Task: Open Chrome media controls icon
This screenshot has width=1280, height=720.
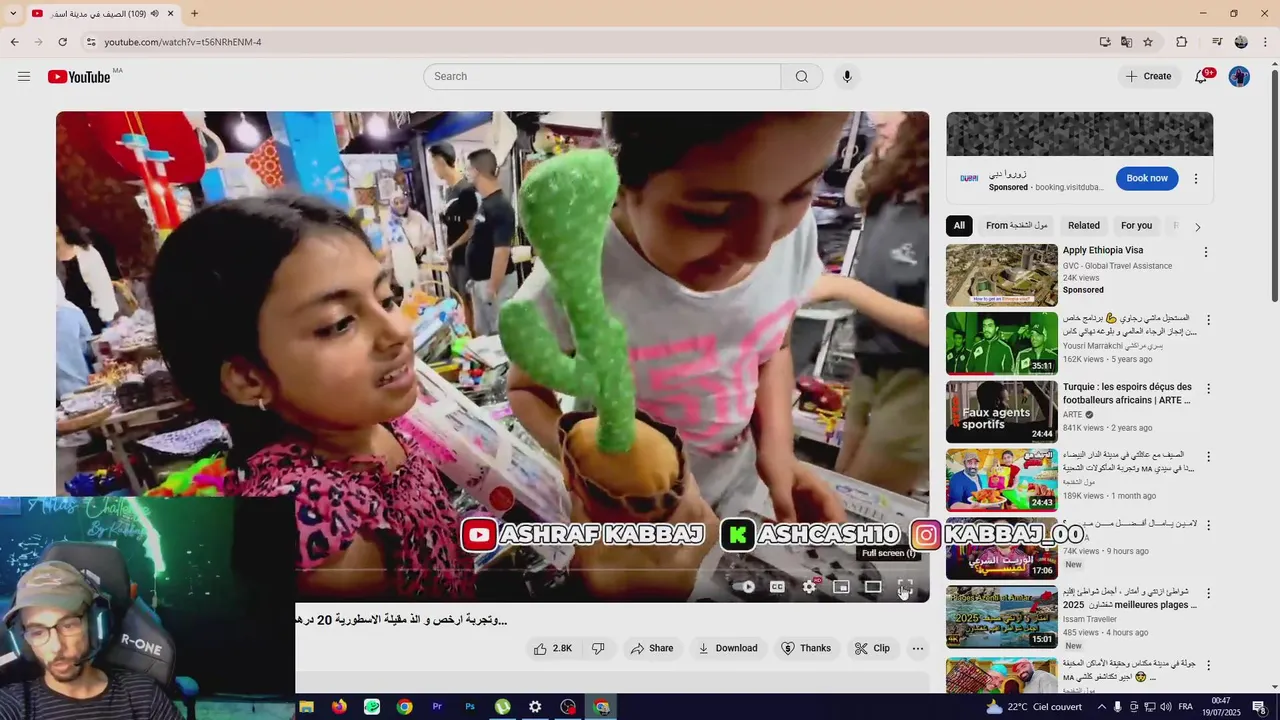Action: 1216,42
